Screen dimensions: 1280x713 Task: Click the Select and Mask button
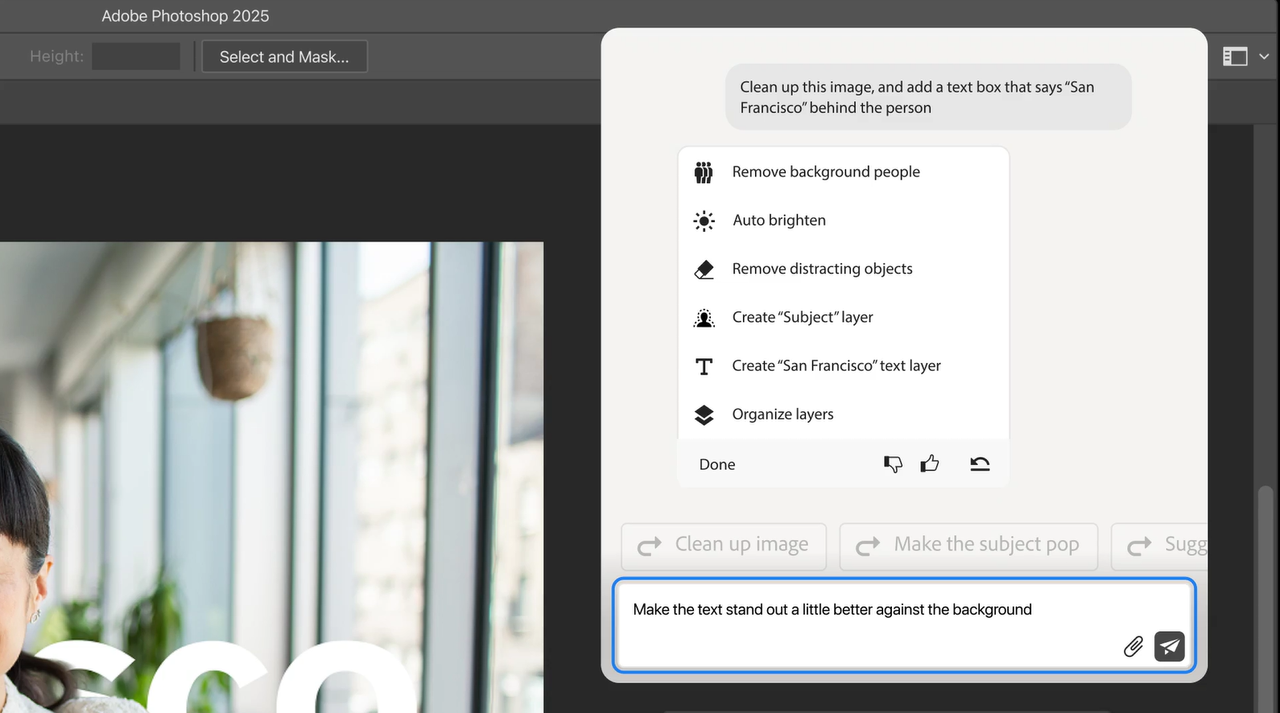click(284, 57)
